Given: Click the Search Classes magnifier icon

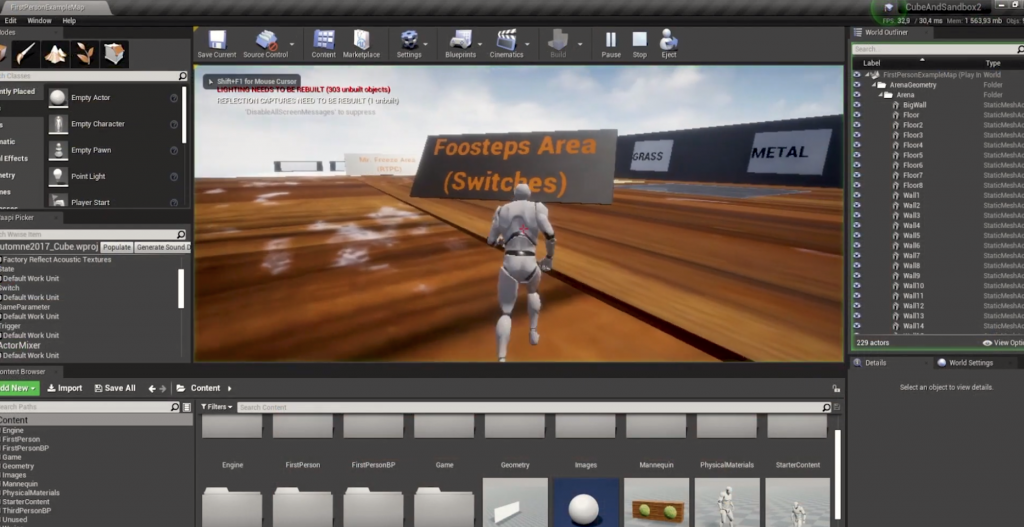Looking at the screenshot, I should pyautogui.click(x=182, y=76).
